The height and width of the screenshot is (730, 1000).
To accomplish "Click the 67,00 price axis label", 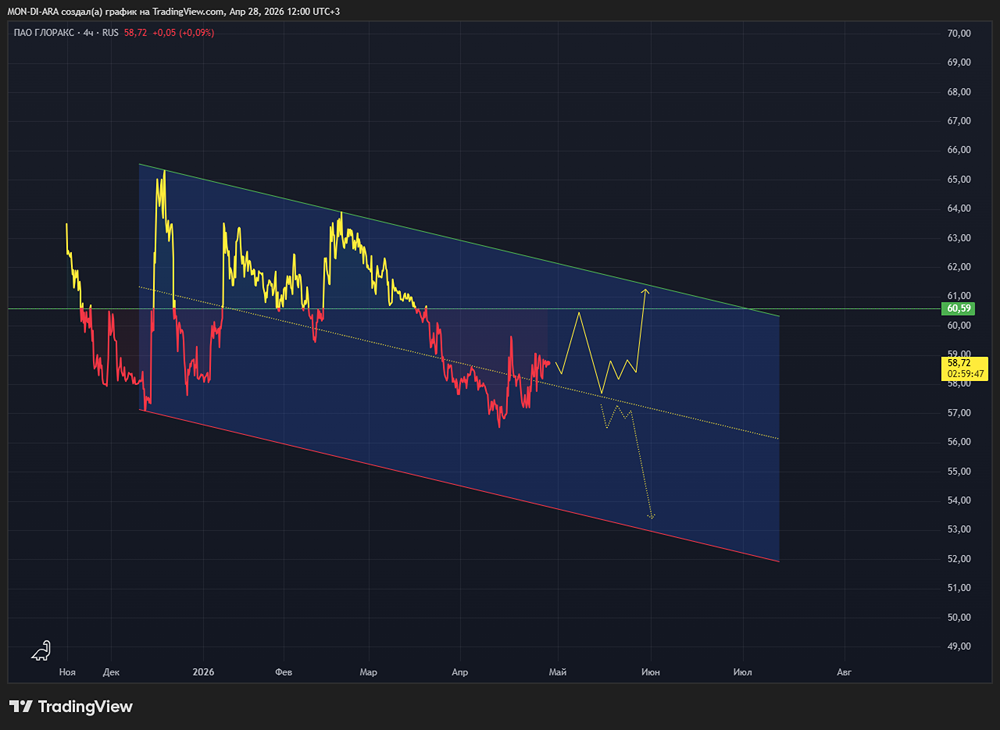I will 959,120.
